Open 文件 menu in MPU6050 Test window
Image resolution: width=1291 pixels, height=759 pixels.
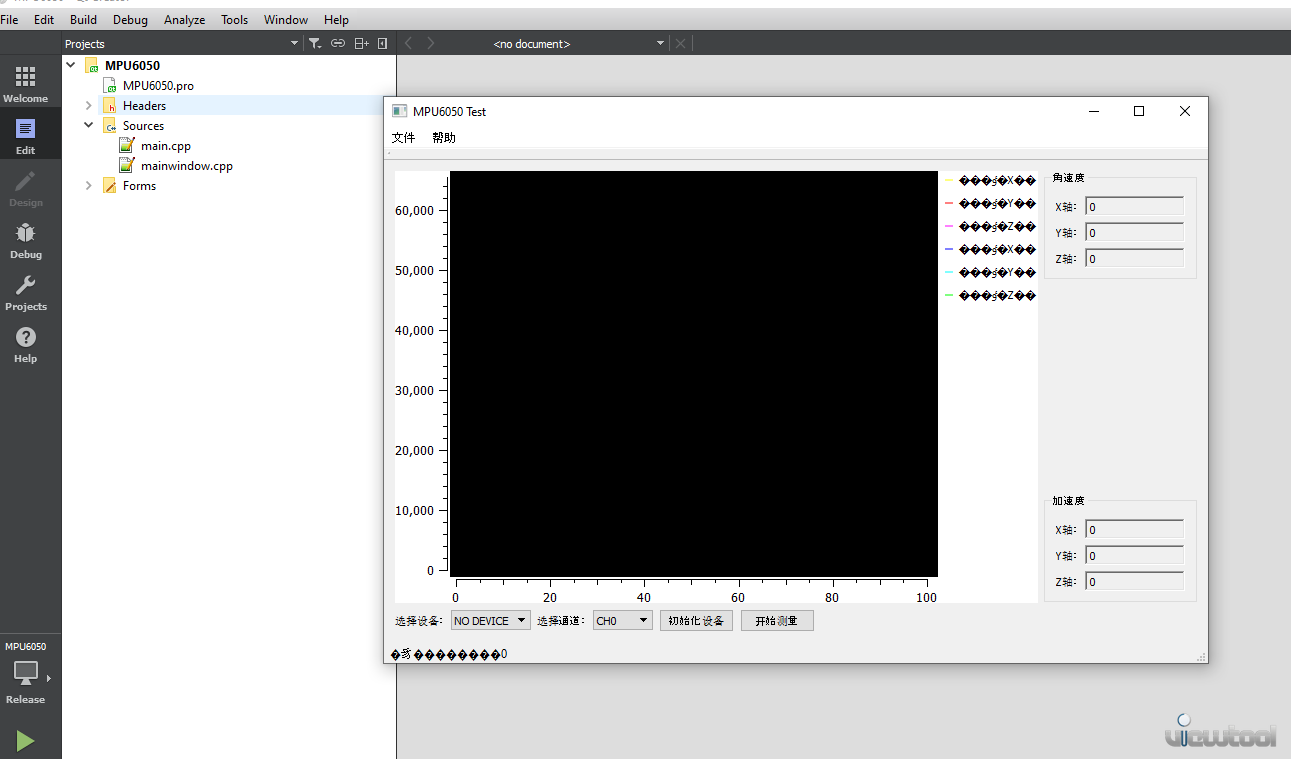coord(404,137)
